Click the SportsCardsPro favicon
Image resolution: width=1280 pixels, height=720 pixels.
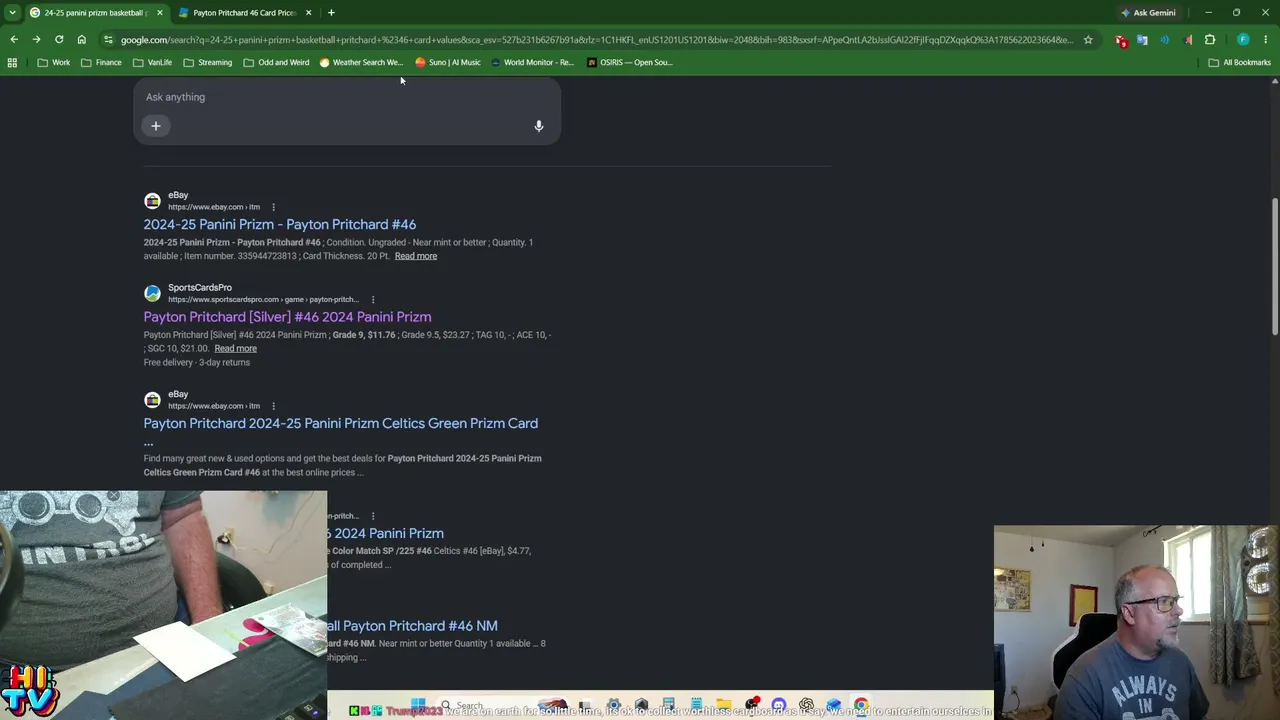(152, 293)
